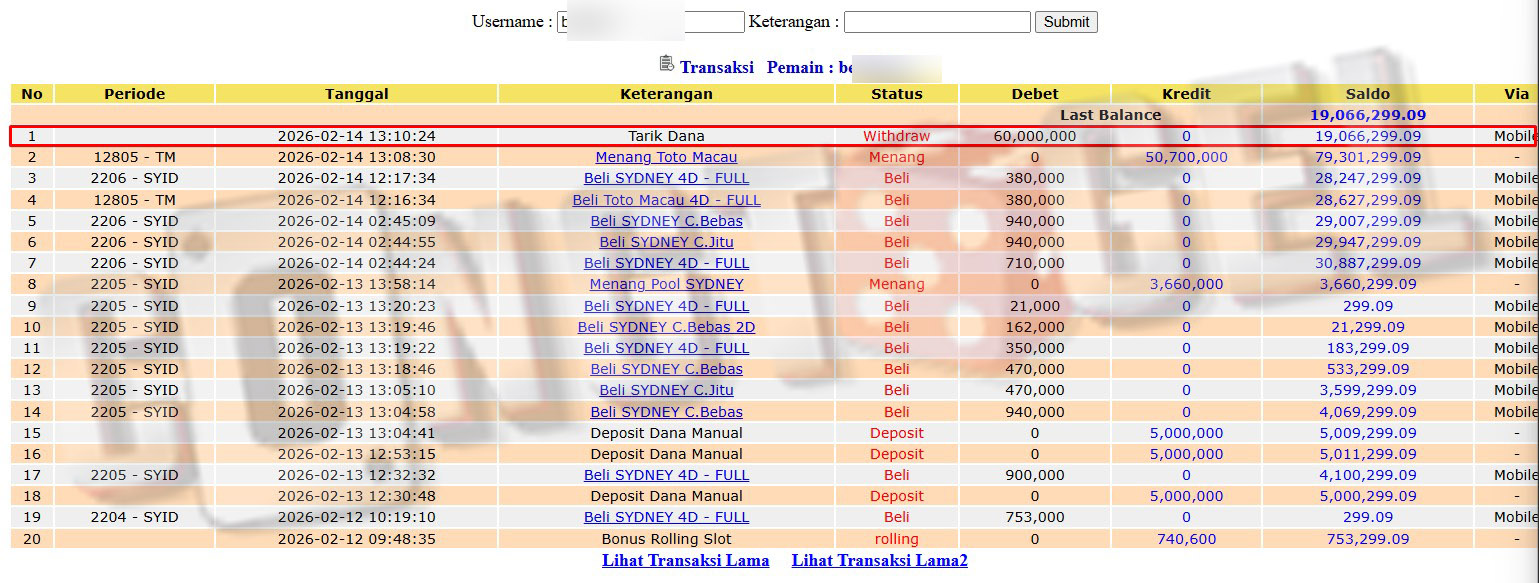Open the Menang Toto Macau link
The width and height of the screenshot is (1539, 583).
click(666, 157)
